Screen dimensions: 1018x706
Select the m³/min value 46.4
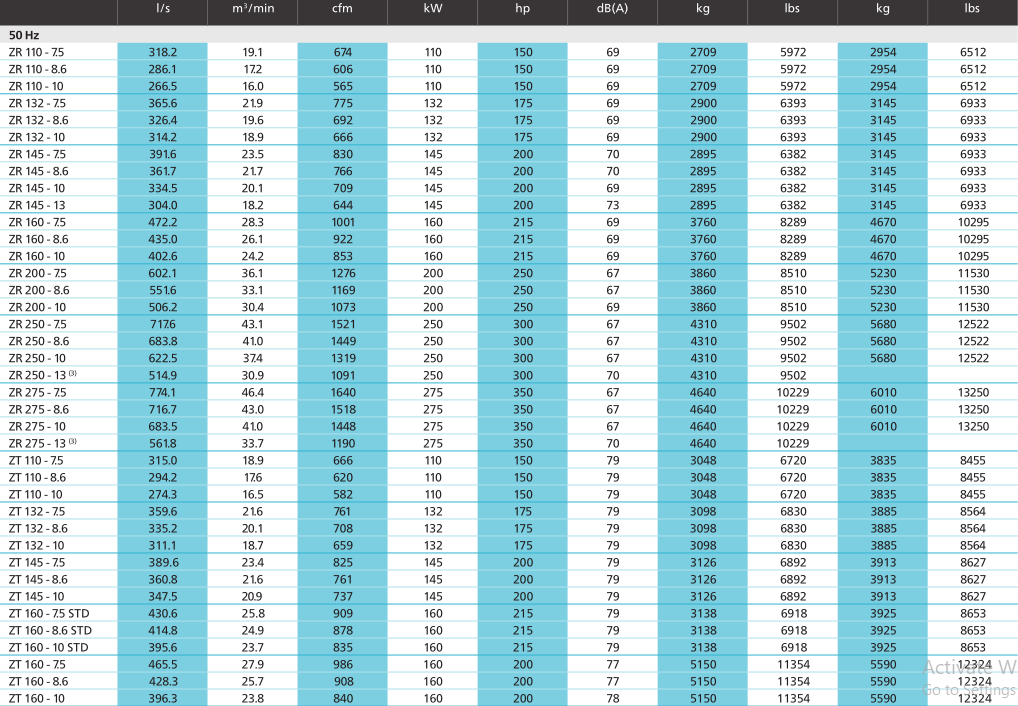tap(253, 392)
